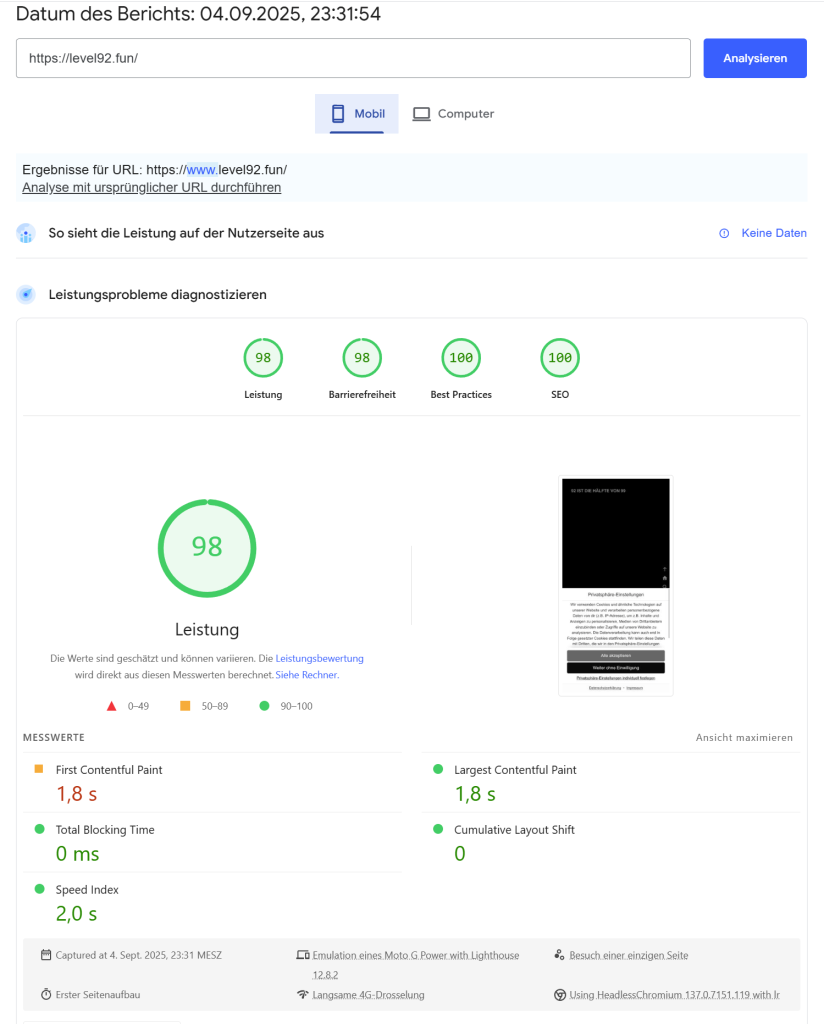Image resolution: width=824 pixels, height=1024 pixels.
Task: Jump to the Leistung score gauge 98
Action: tap(263, 358)
